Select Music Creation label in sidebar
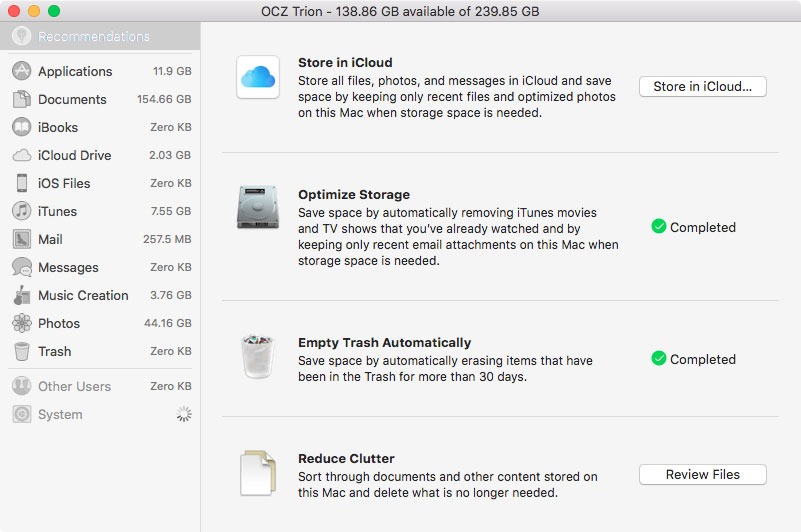This screenshot has height=532, width=801. coord(83,295)
